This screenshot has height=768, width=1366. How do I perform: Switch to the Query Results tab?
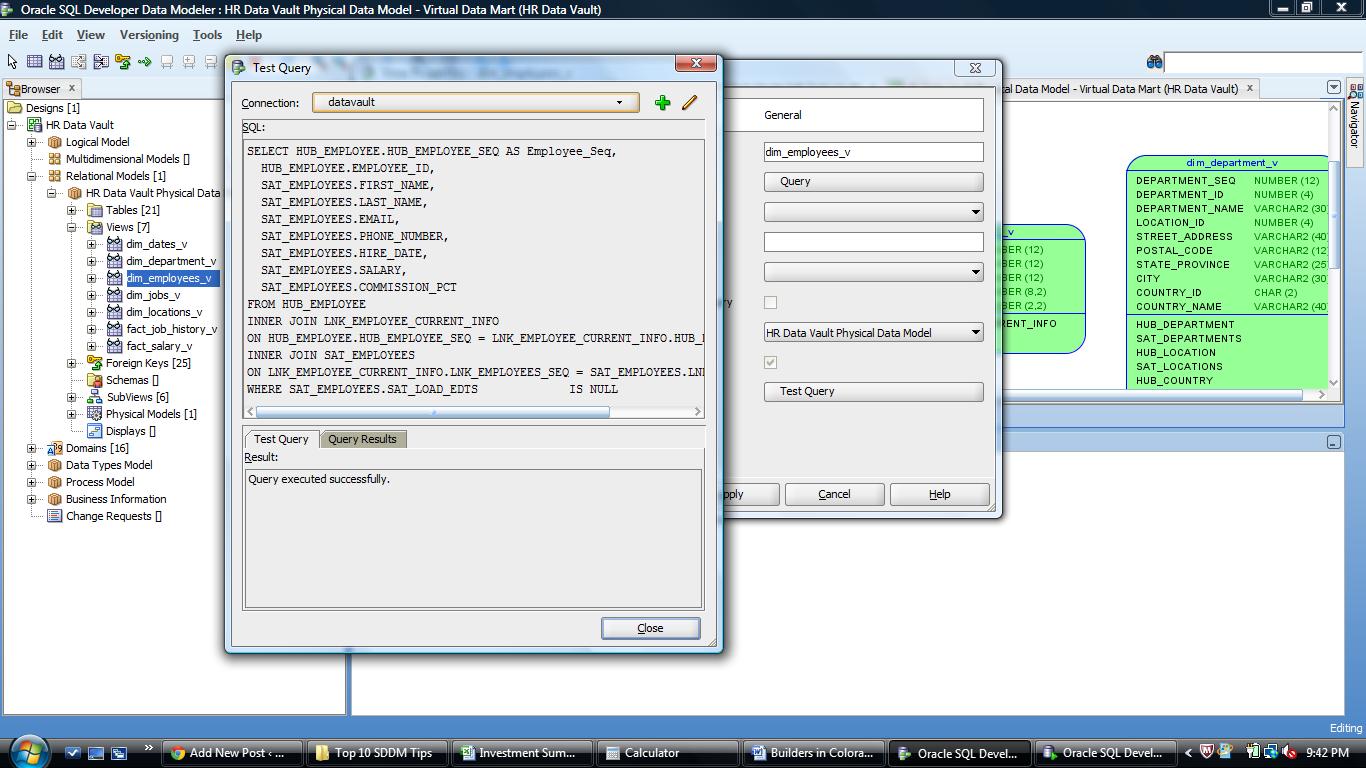(x=362, y=439)
